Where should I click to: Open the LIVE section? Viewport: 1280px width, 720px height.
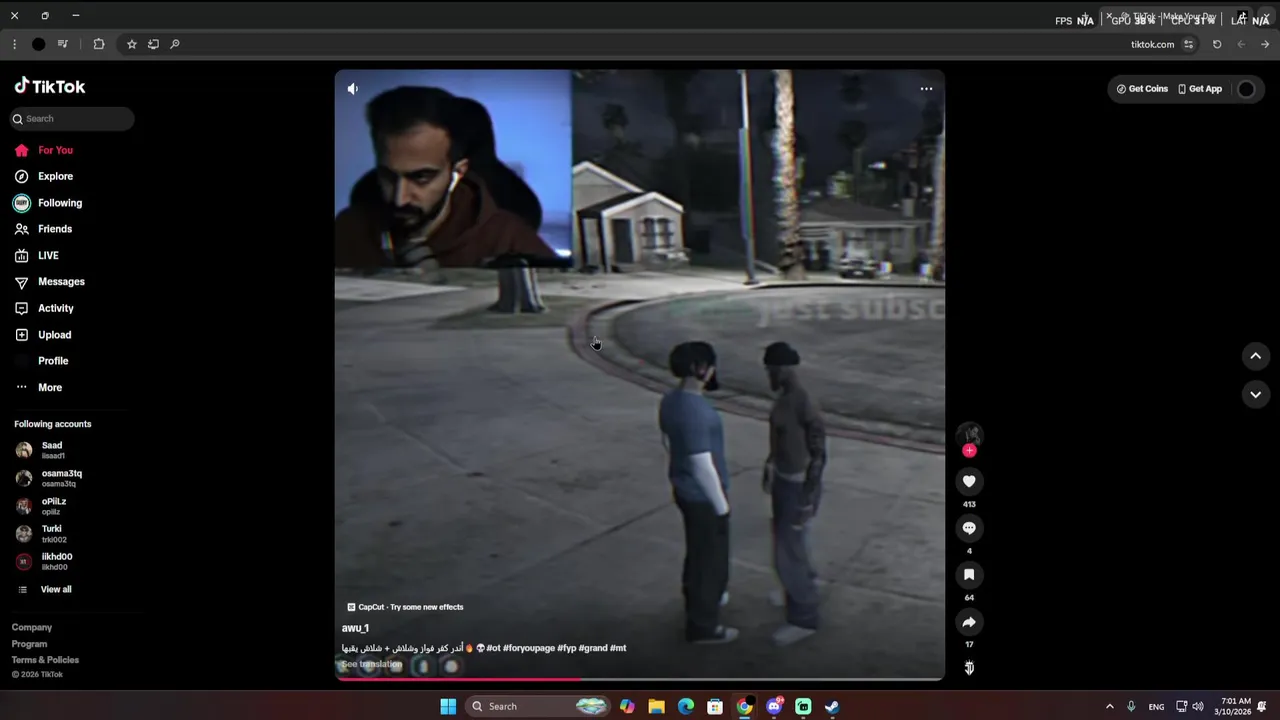pyautogui.click(x=38, y=256)
